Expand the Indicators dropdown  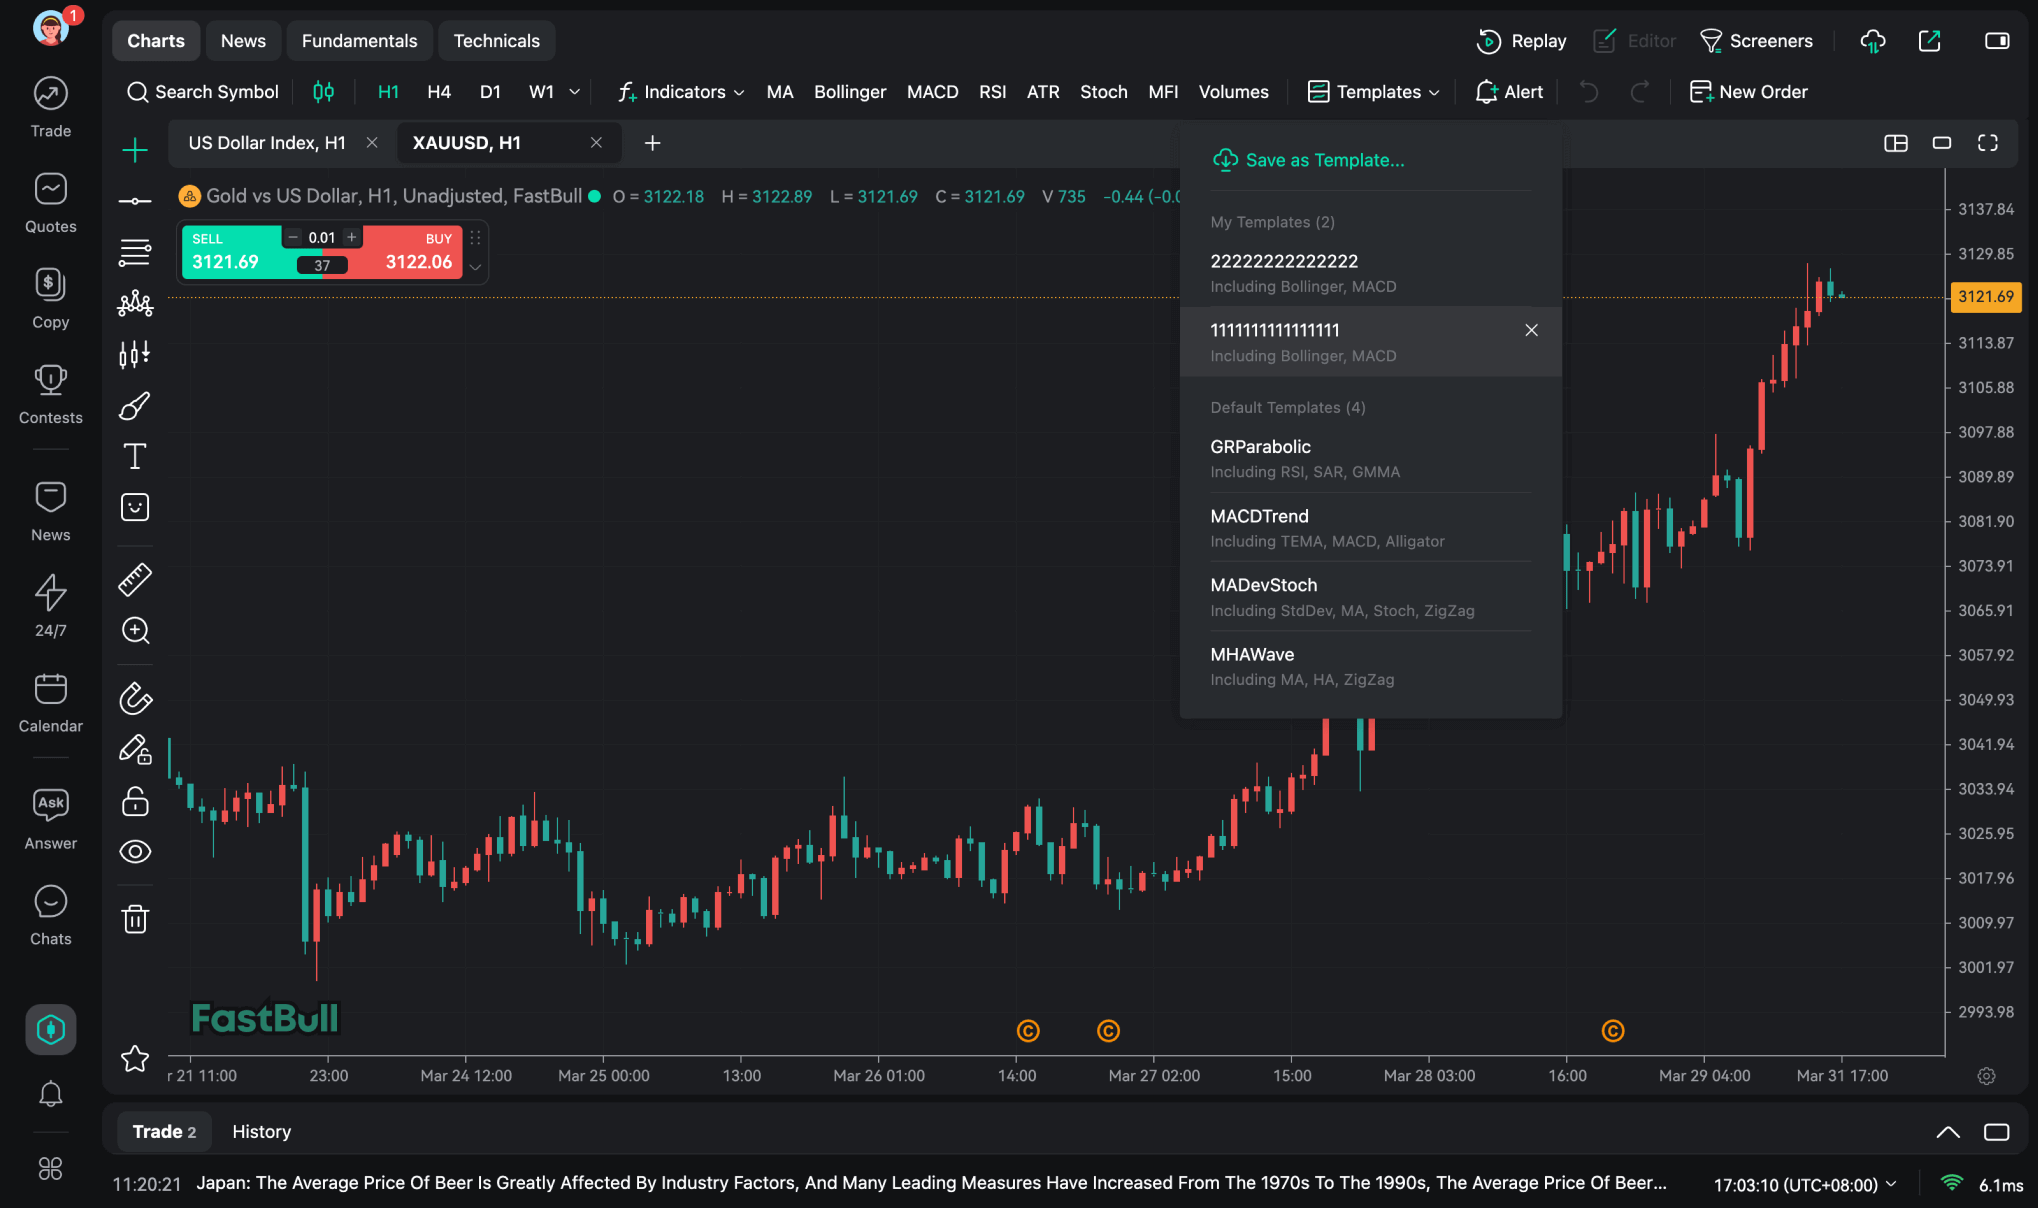681,92
